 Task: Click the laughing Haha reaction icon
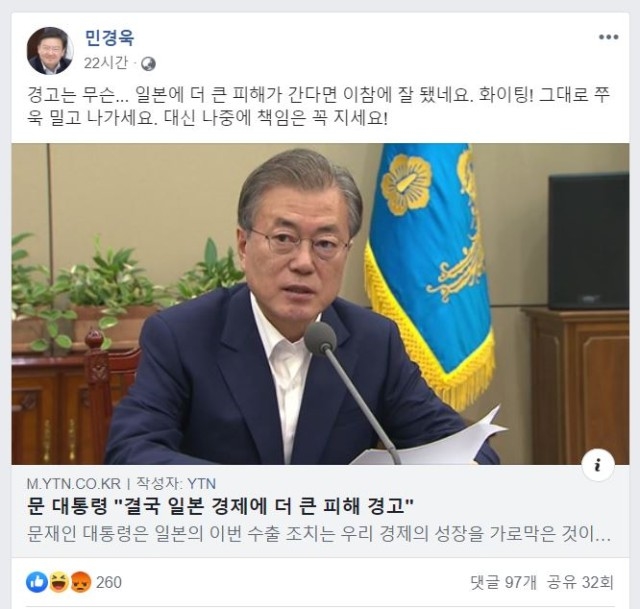click(x=59, y=582)
